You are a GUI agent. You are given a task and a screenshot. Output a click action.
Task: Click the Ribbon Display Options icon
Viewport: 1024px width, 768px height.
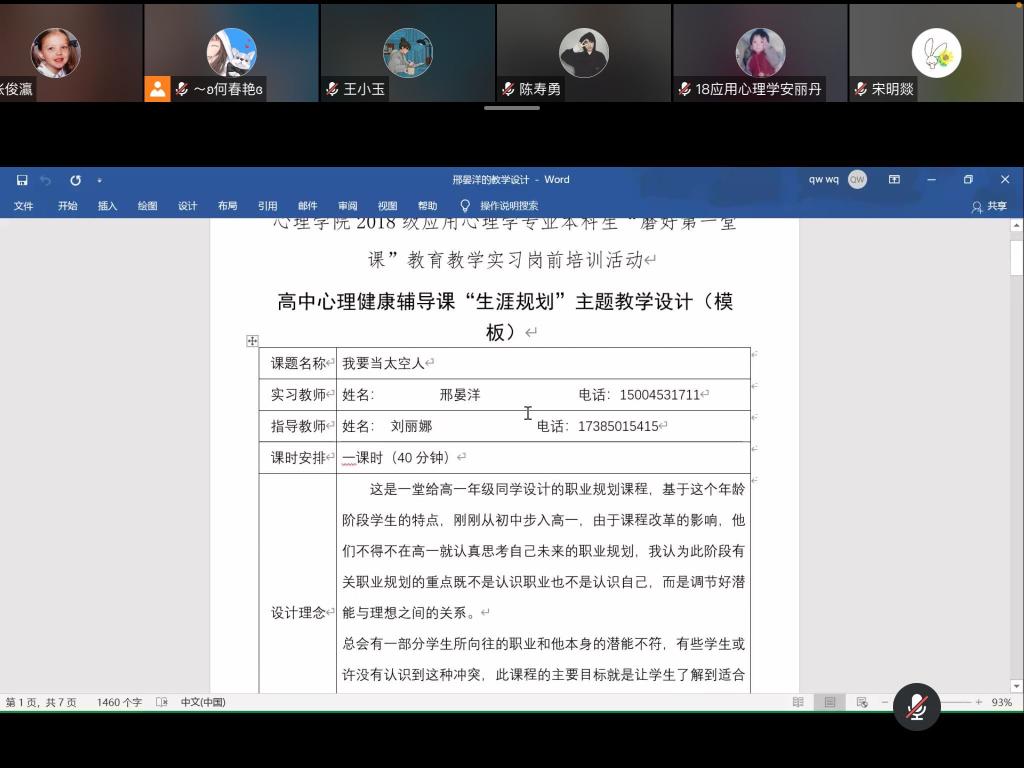click(x=894, y=180)
